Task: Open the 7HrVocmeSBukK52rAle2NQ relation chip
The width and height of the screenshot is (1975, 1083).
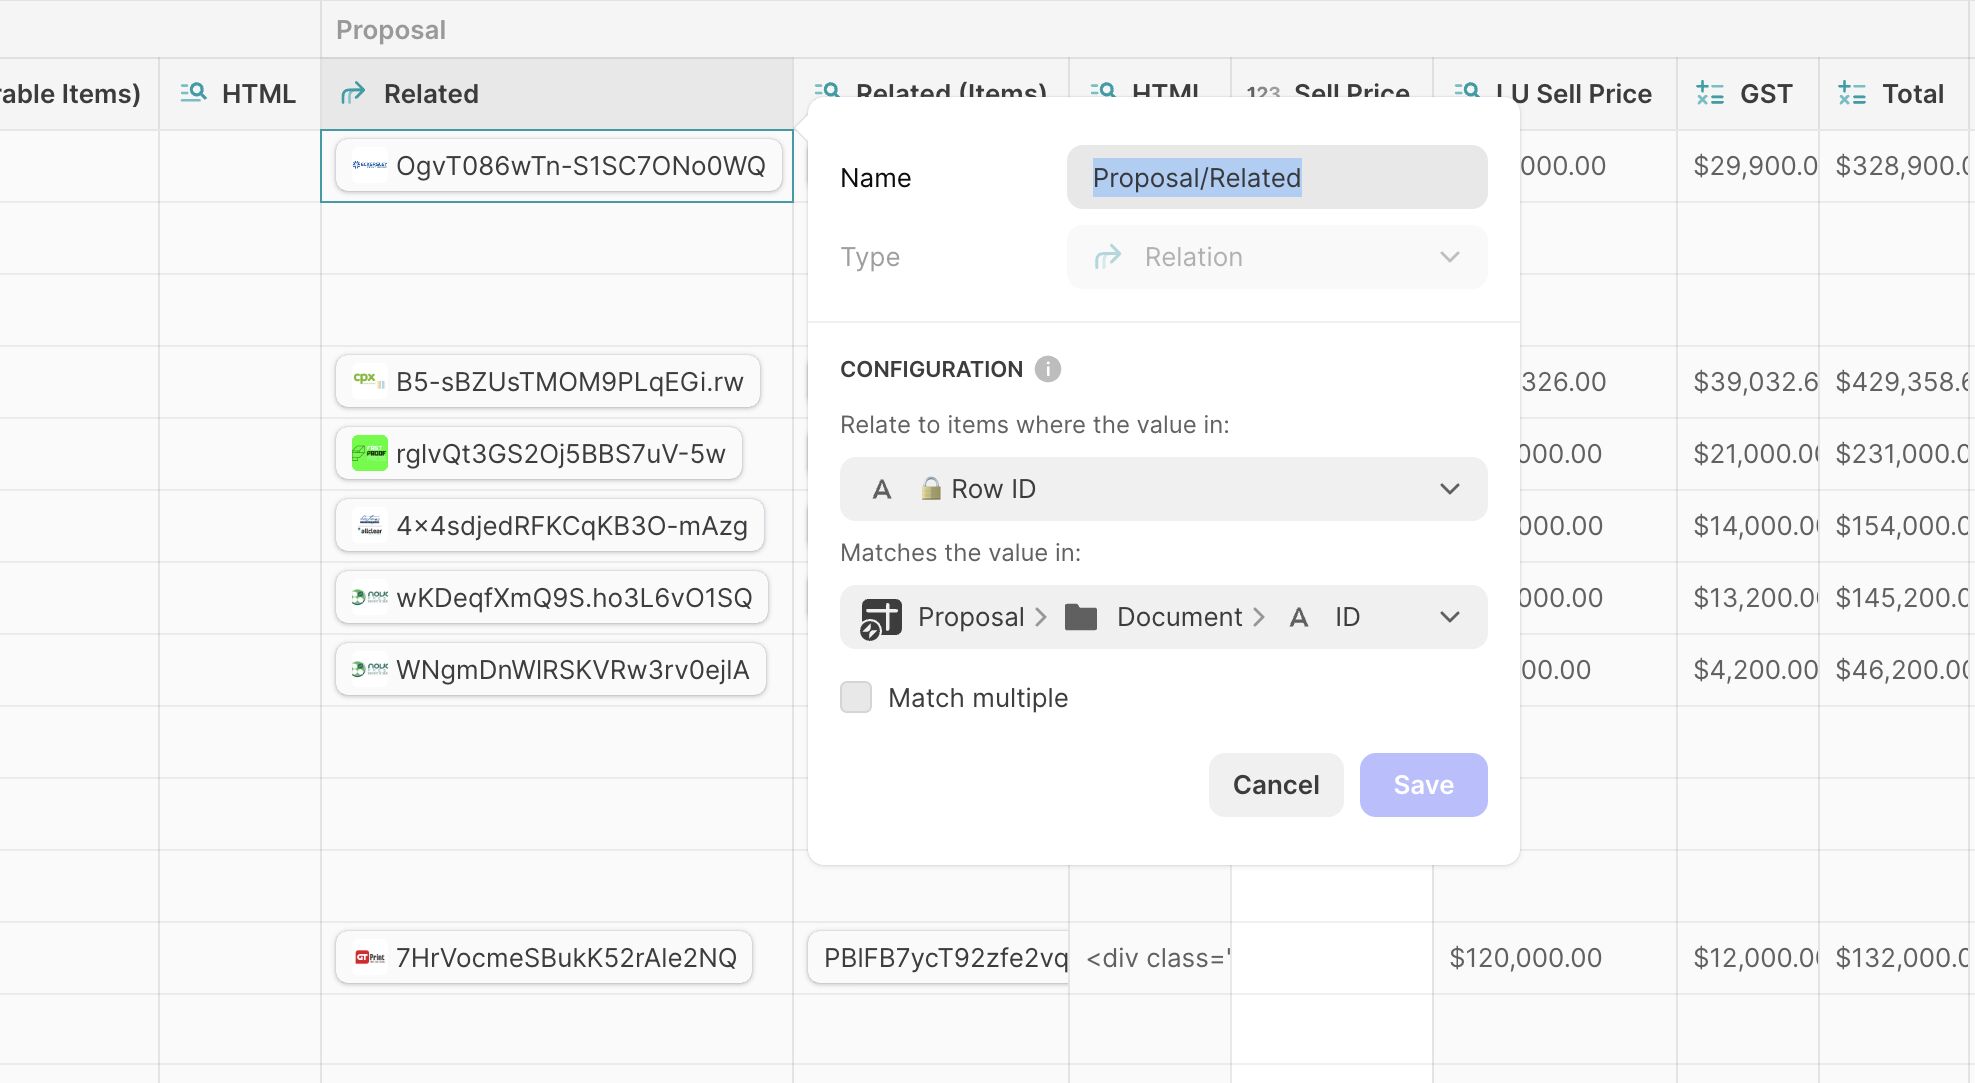Action: tap(545, 958)
